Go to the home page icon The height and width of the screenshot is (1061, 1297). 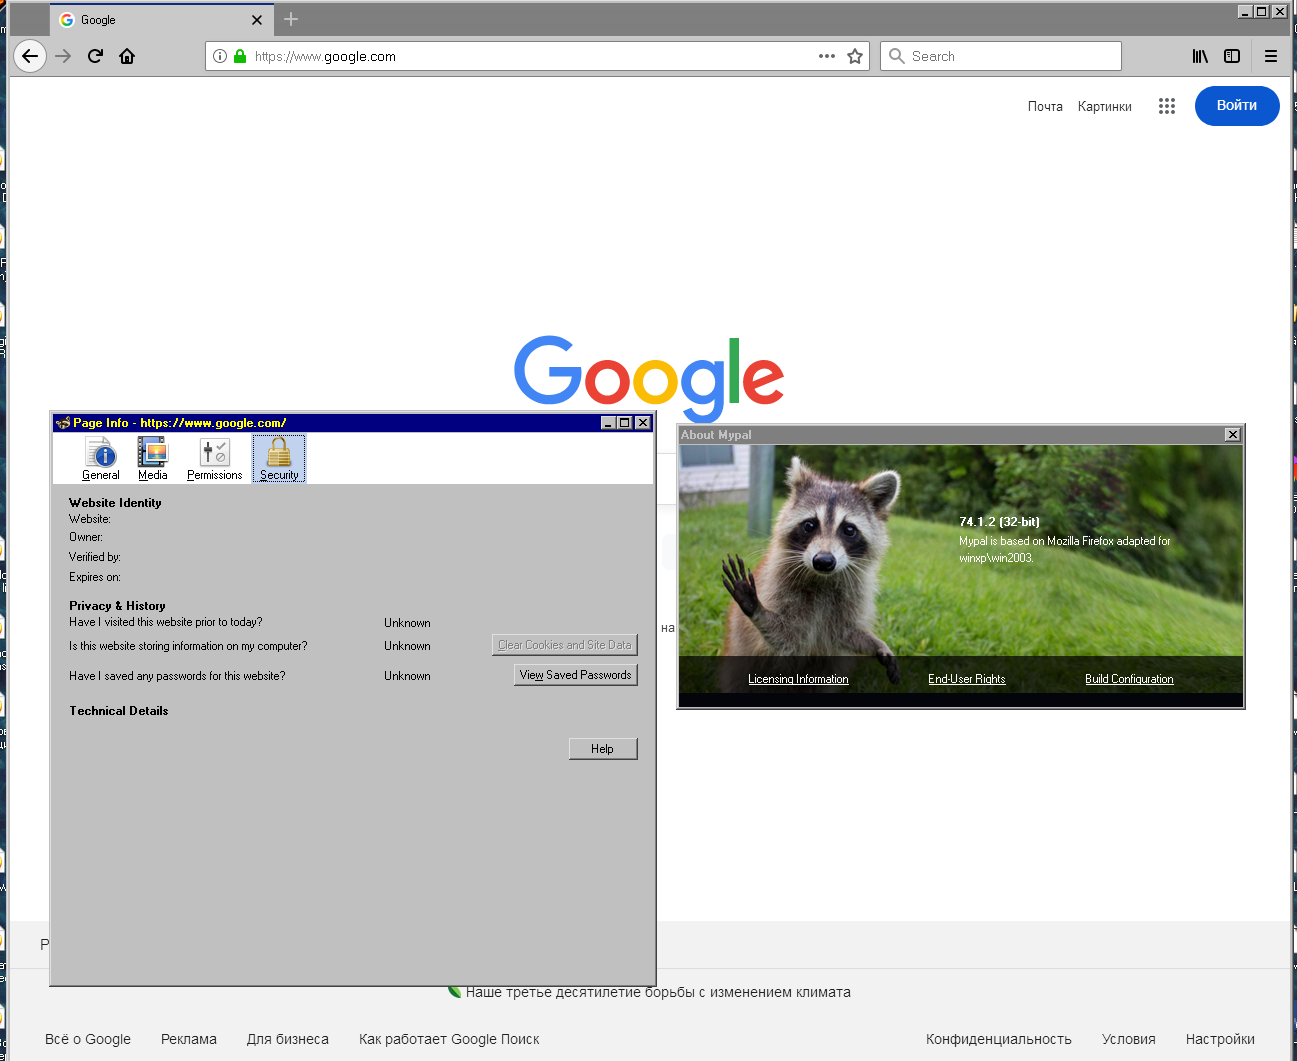tap(127, 56)
